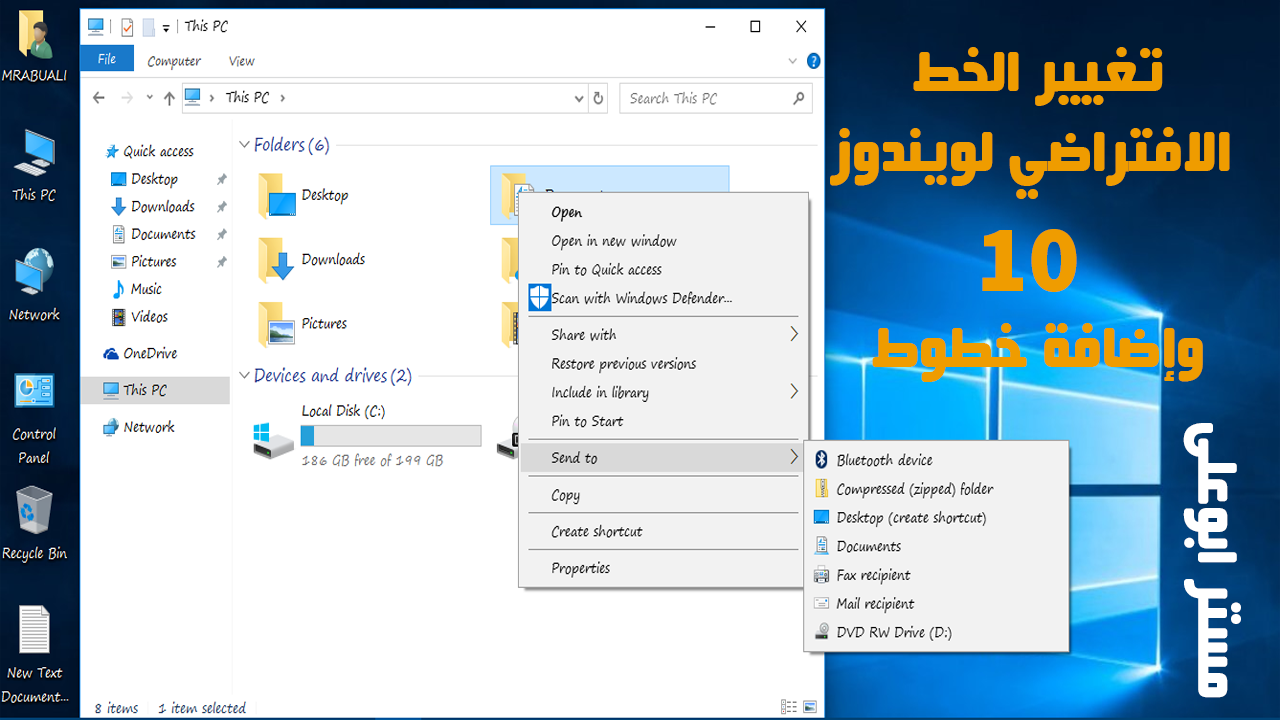Click the Downloads folder icon in Folders group
Viewport: 1280px width, 720px height.
click(x=277, y=260)
